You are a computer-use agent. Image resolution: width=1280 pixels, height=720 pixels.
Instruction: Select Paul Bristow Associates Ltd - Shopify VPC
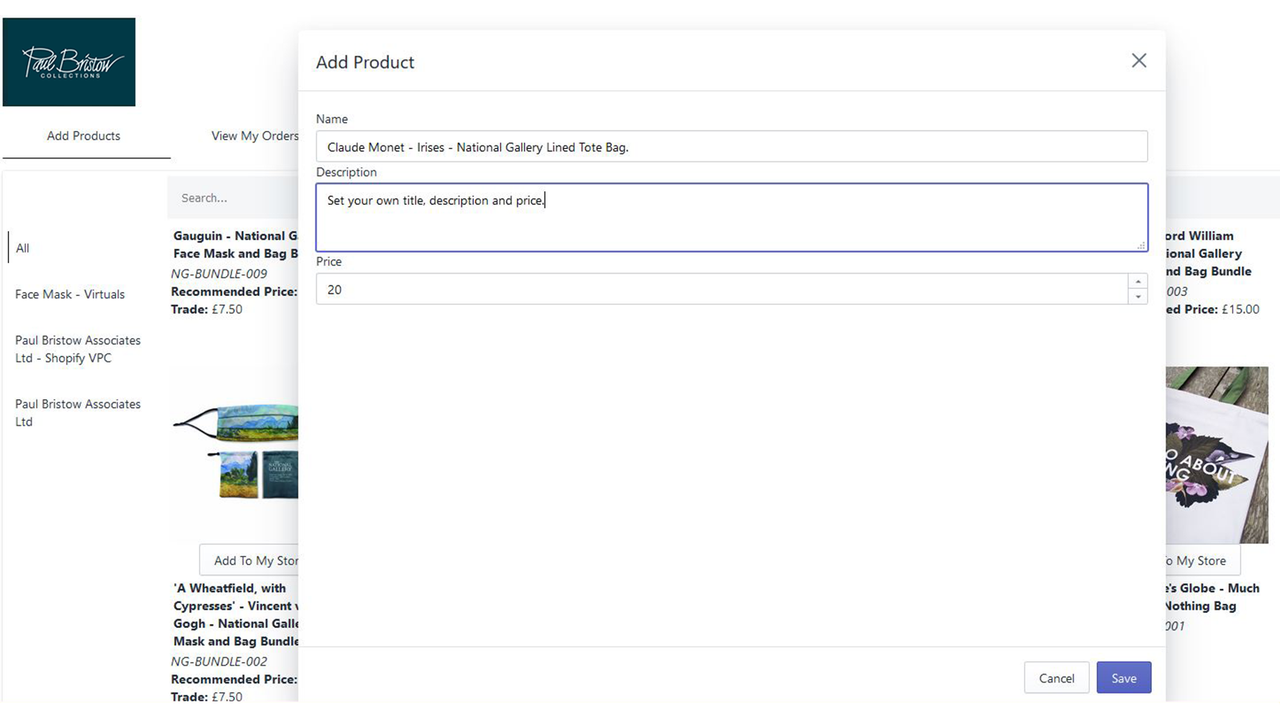click(x=78, y=349)
